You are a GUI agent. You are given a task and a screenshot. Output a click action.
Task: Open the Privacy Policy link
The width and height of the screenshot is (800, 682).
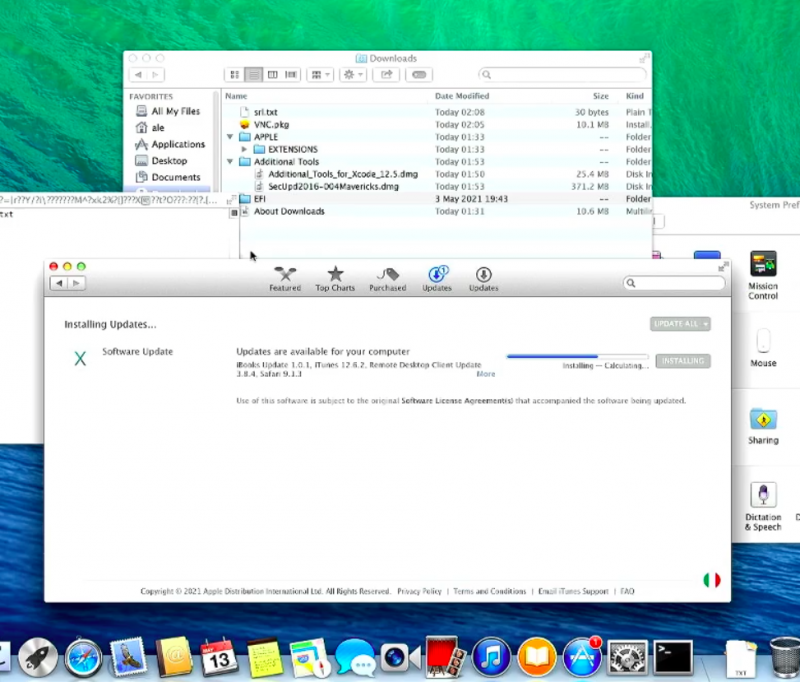(x=418, y=591)
